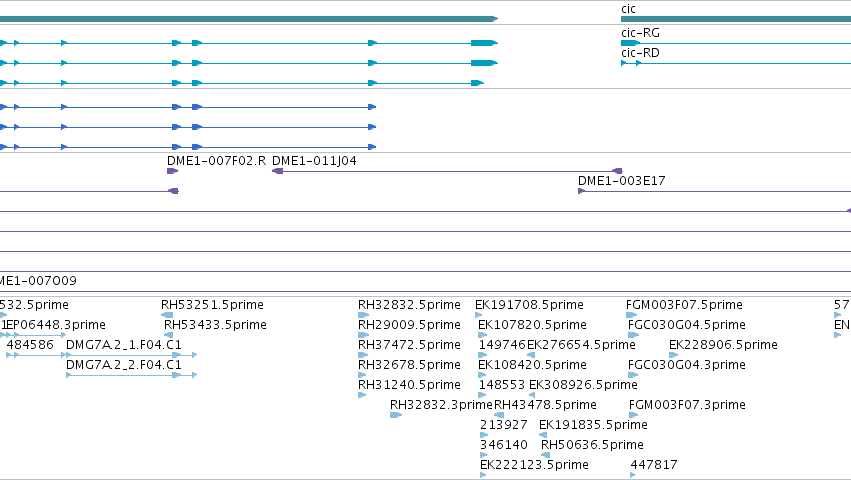Click the arrow glyph under RH53251.5prime
Image resolution: width=851 pixels, height=480 pixels.
click(167, 315)
